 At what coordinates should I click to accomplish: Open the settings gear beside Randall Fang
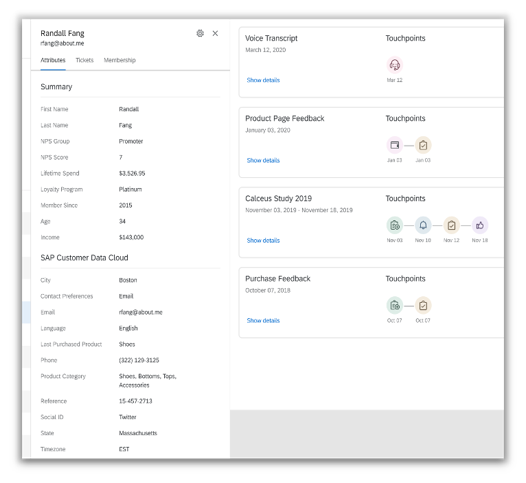point(200,33)
